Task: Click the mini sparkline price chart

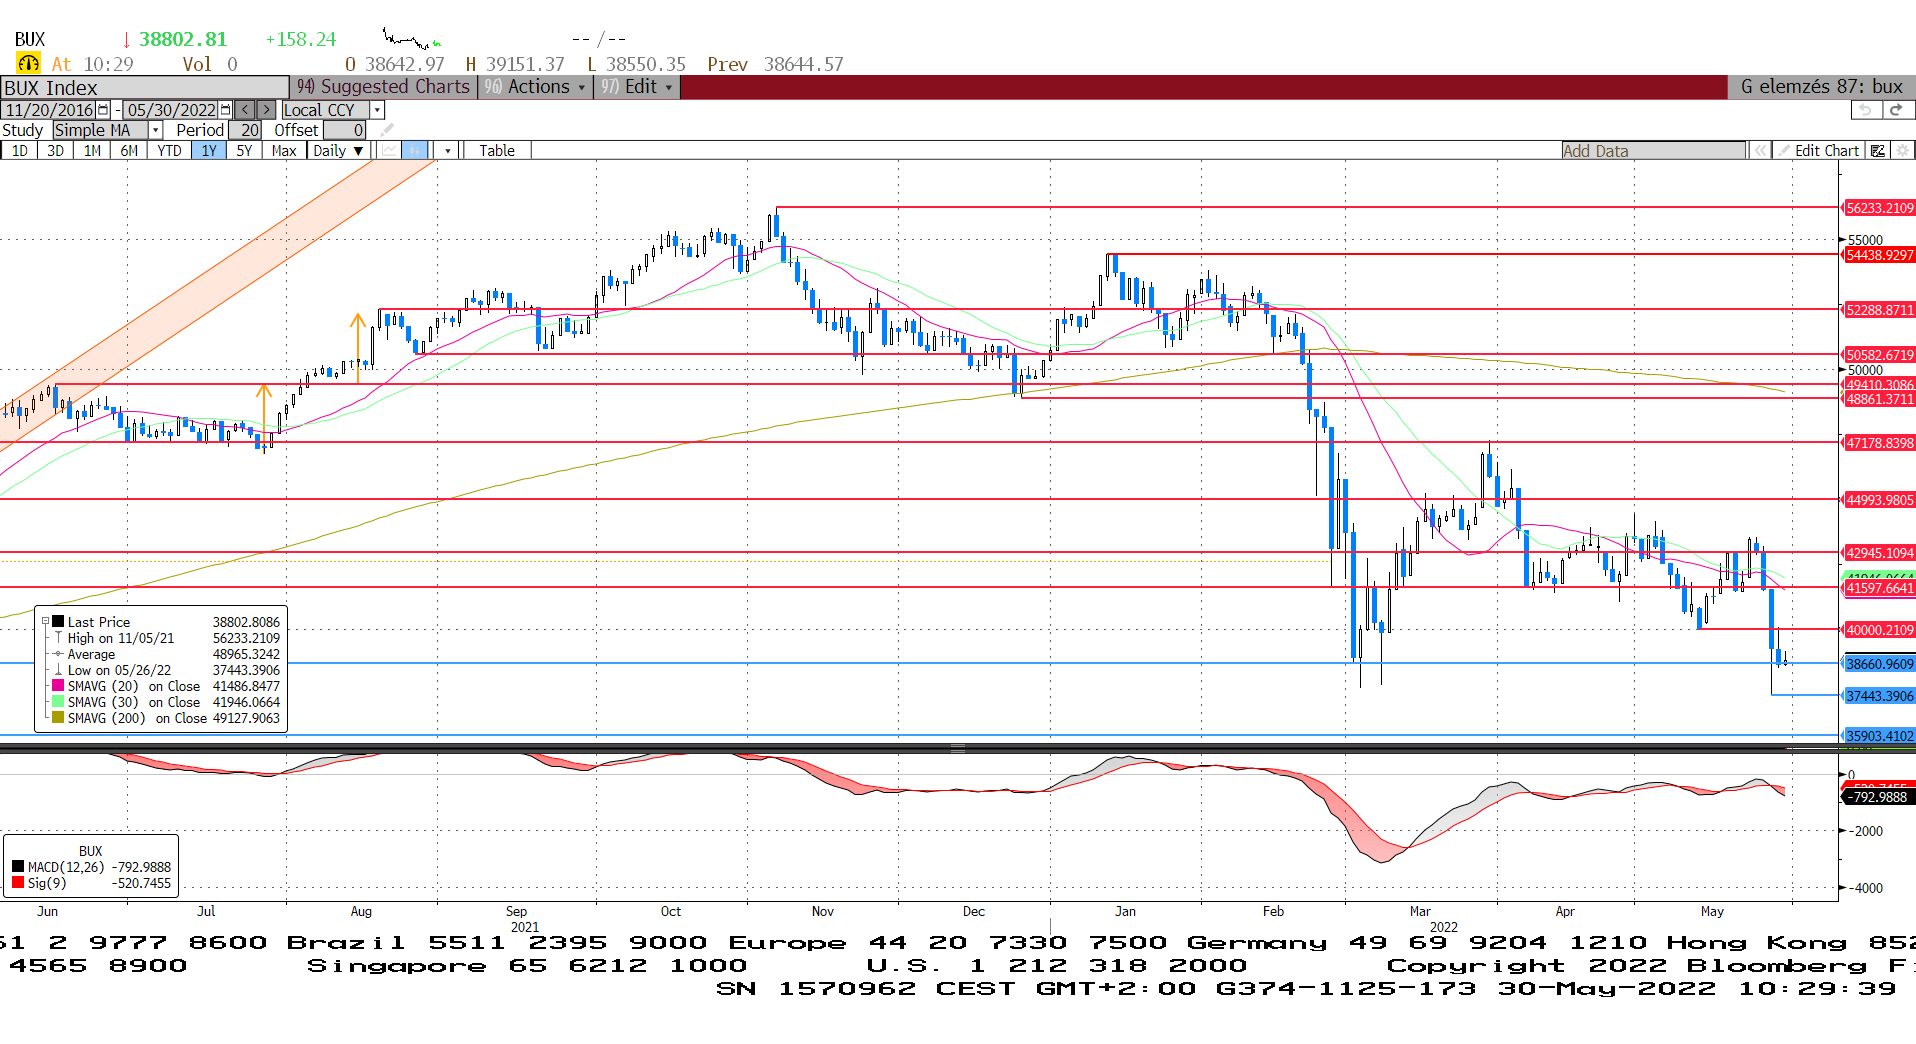Action: click(x=412, y=40)
